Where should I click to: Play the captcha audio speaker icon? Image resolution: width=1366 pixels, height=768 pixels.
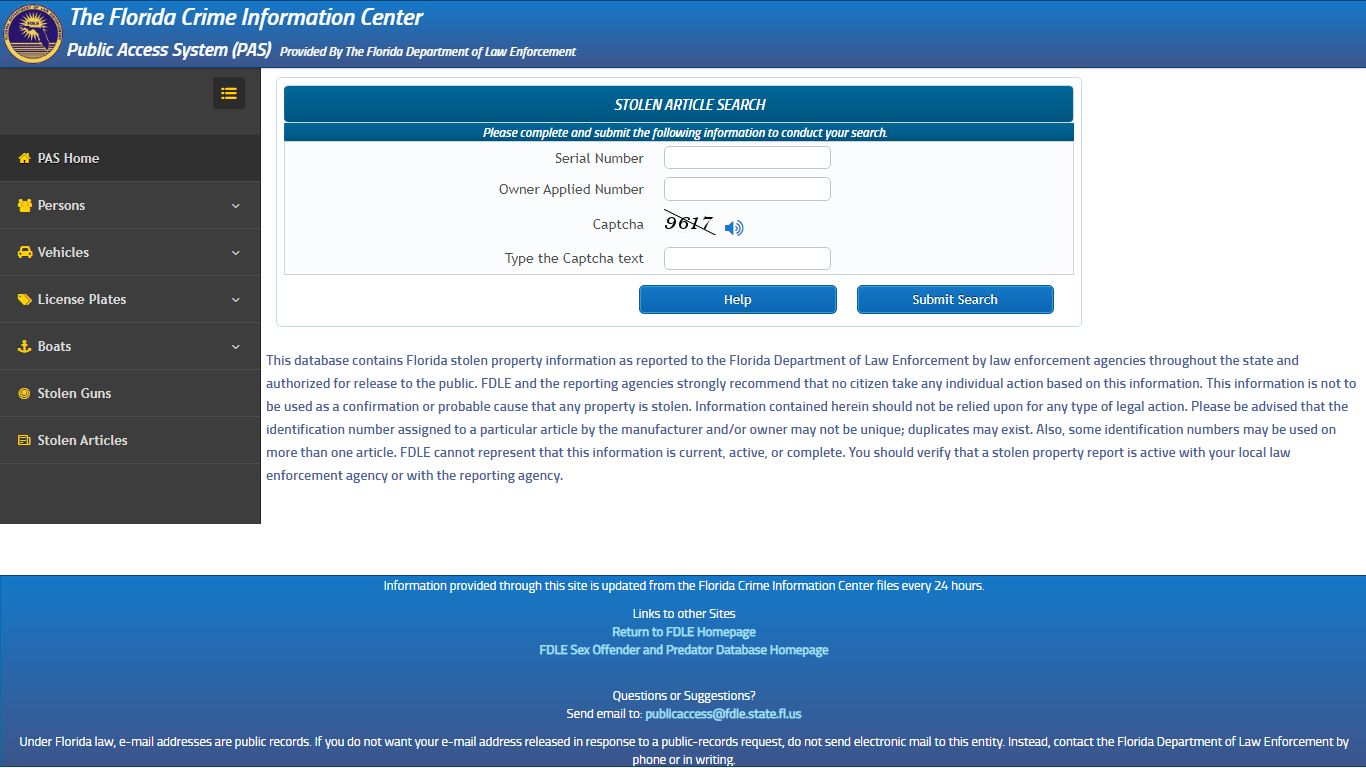point(734,228)
